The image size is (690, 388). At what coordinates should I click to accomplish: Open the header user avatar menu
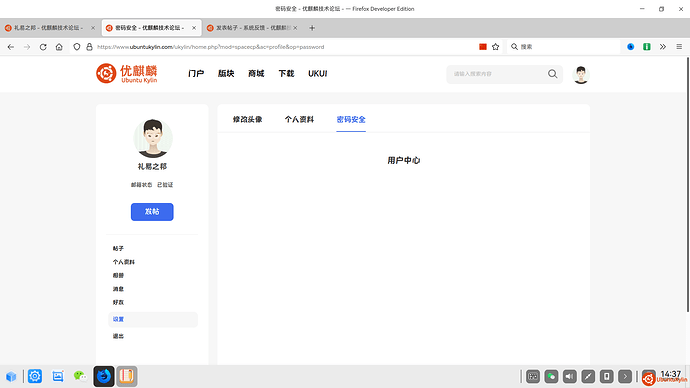581,74
